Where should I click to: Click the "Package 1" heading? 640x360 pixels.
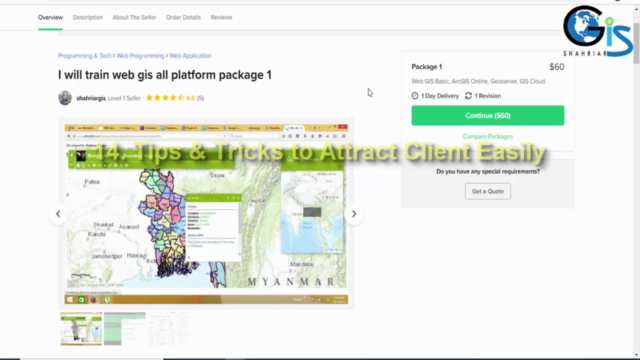coord(427,67)
